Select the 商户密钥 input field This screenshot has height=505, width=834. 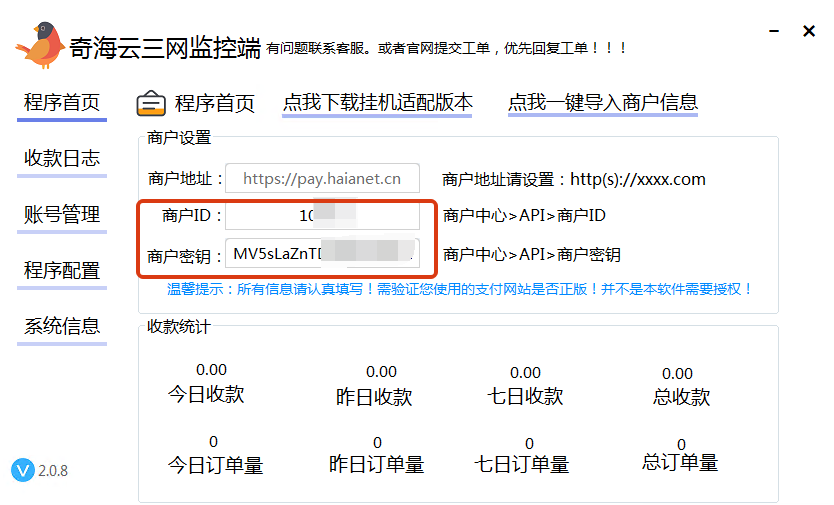click(322, 254)
